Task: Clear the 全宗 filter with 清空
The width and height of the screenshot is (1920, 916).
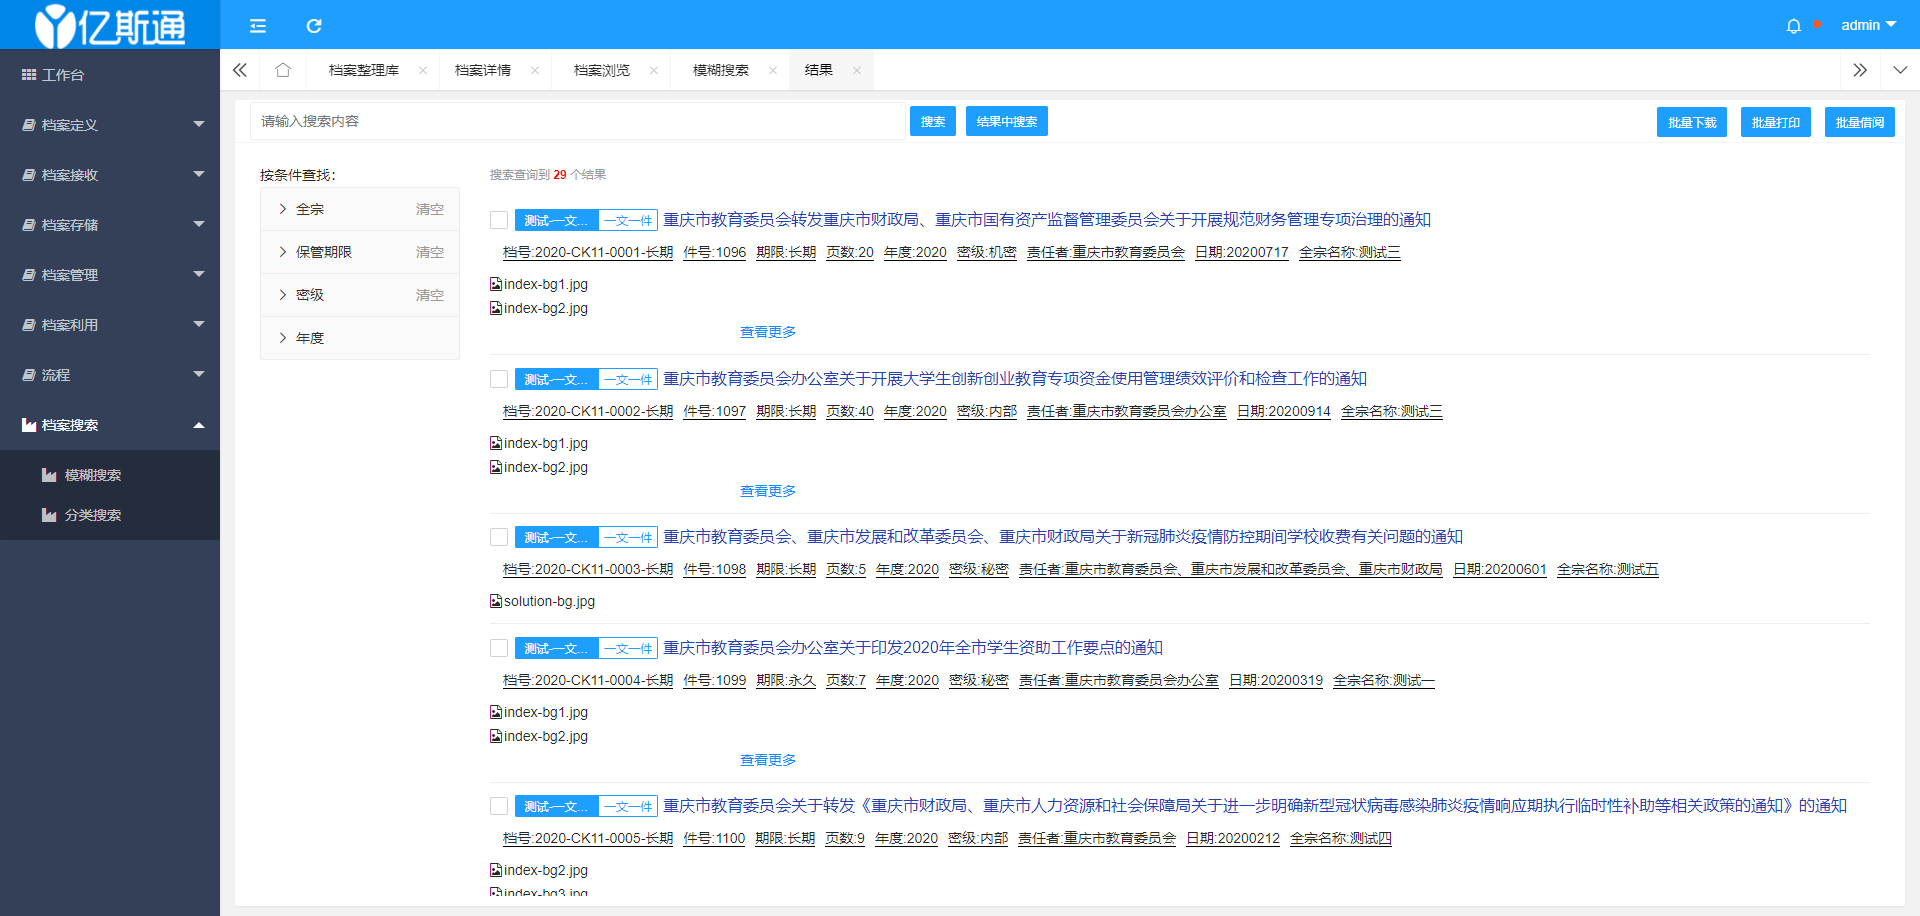Action: pyautogui.click(x=430, y=209)
